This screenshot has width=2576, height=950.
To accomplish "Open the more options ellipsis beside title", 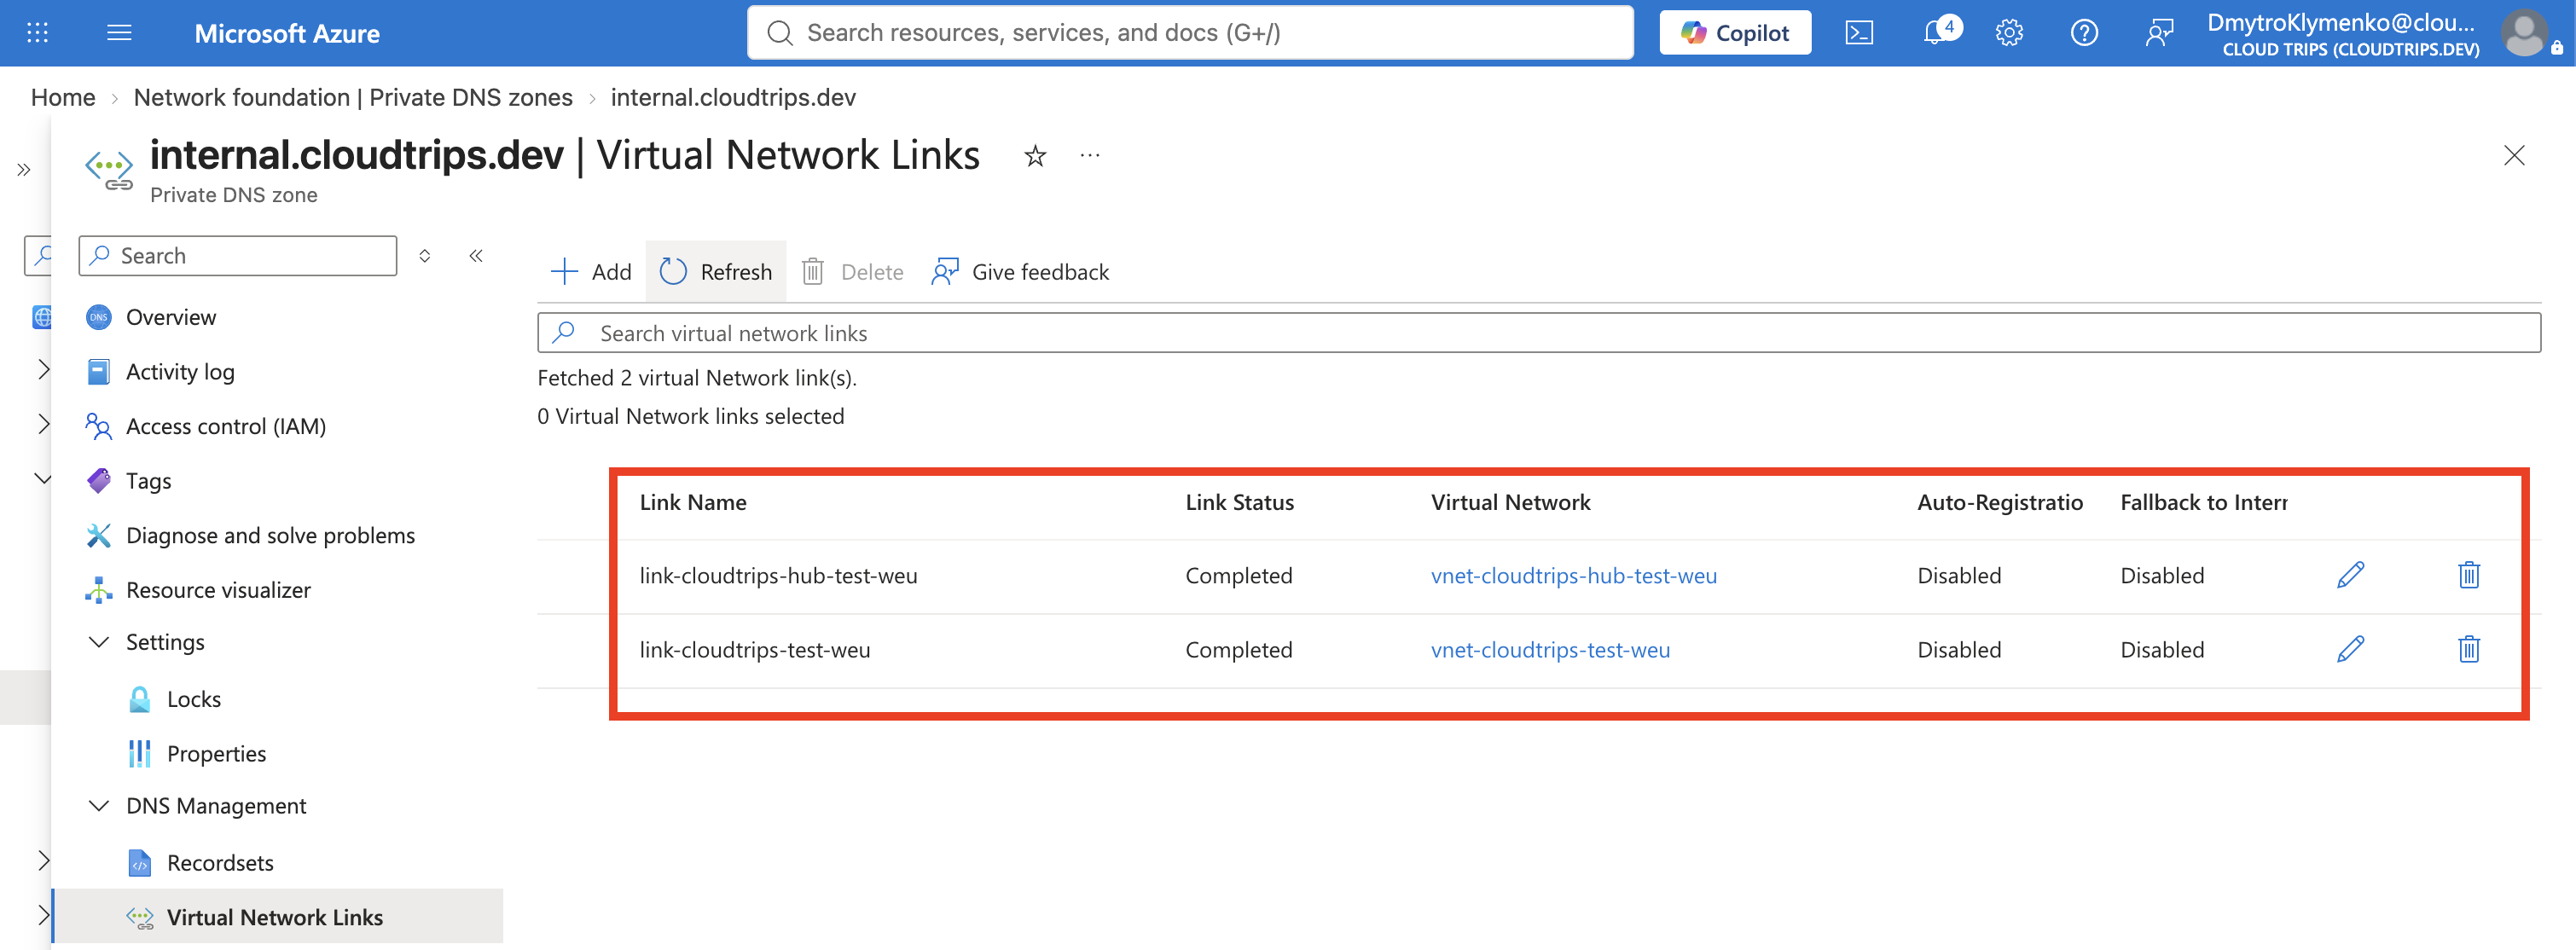I will [1090, 156].
